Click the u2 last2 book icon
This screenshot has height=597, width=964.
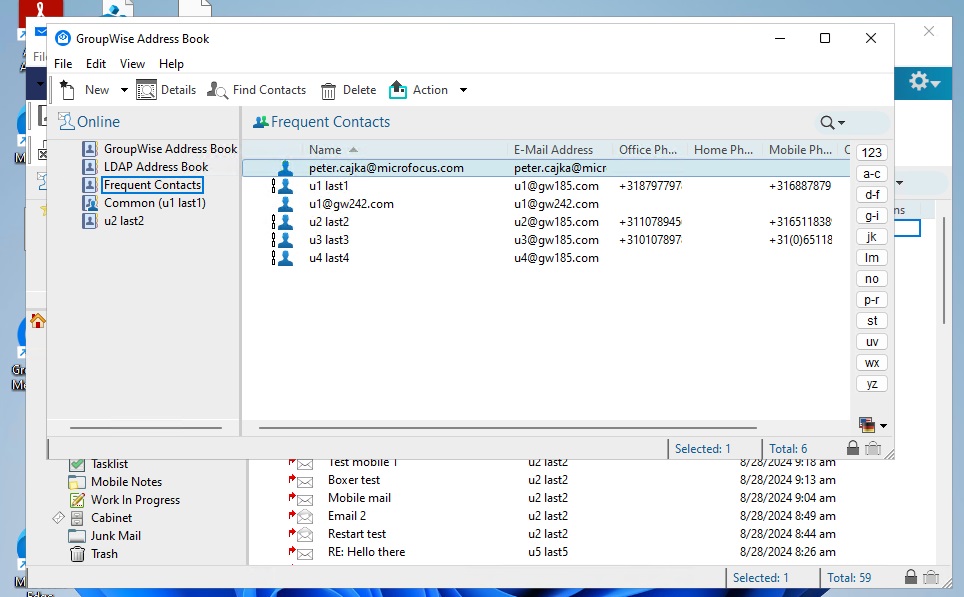coord(90,221)
